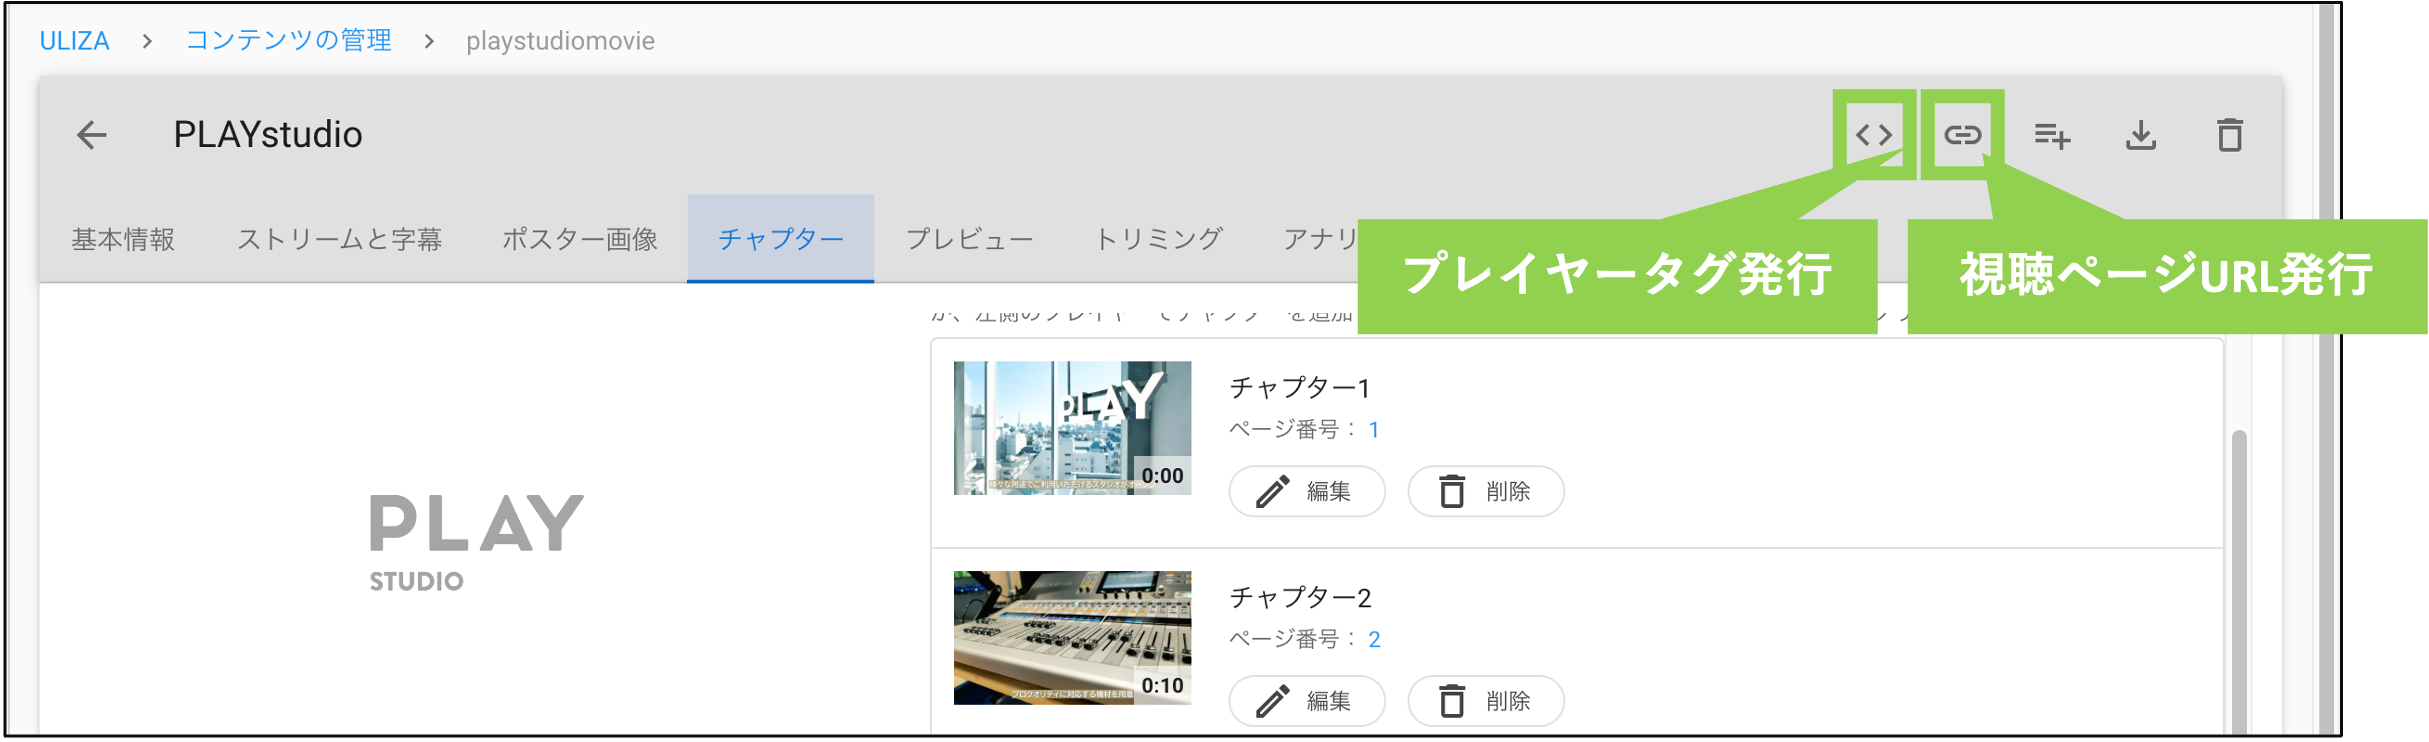Open the player tag embed code icon
This screenshot has width=2429, height=742.
[x=1874, y=135]
